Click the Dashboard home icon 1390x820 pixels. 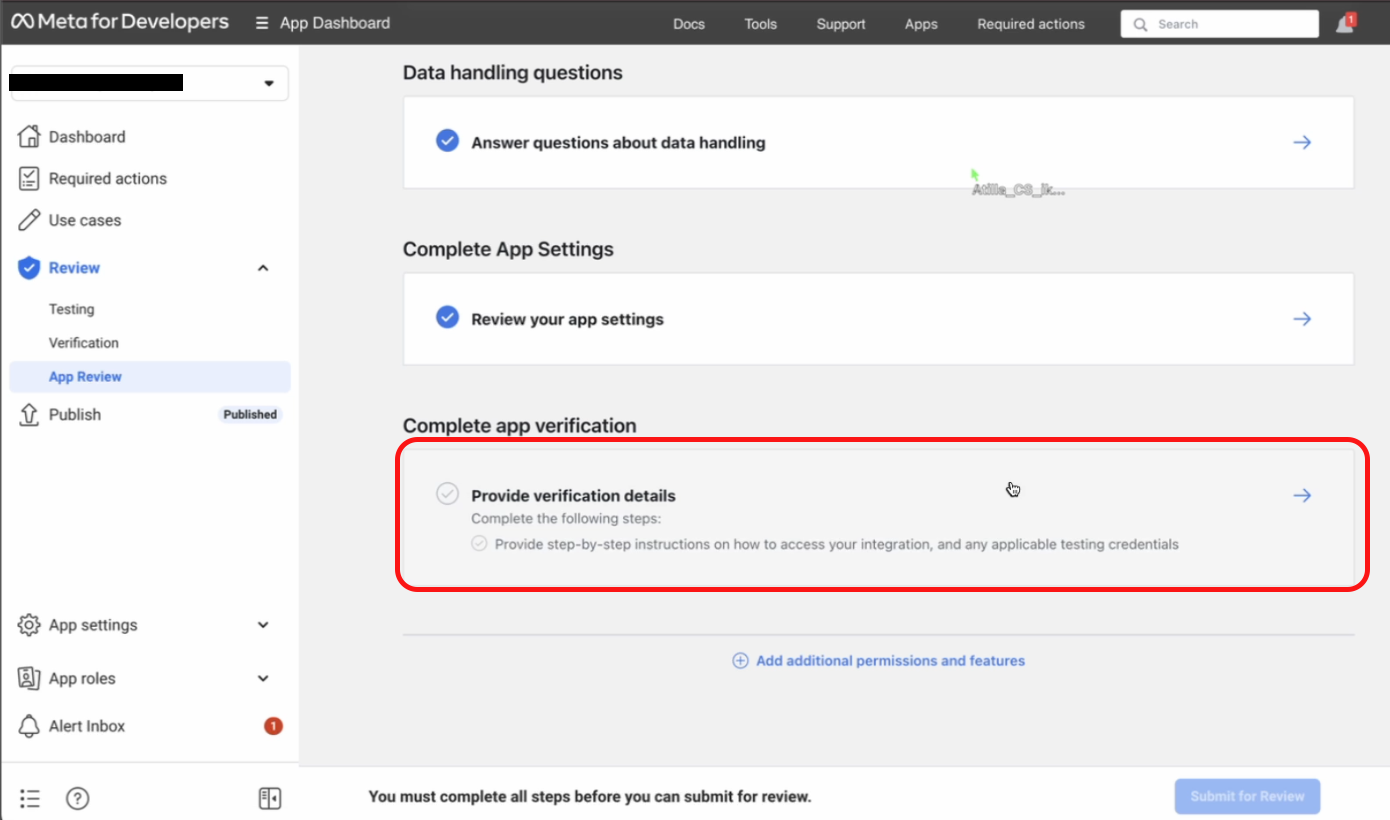pyautogui.click(x=29, y=136)
